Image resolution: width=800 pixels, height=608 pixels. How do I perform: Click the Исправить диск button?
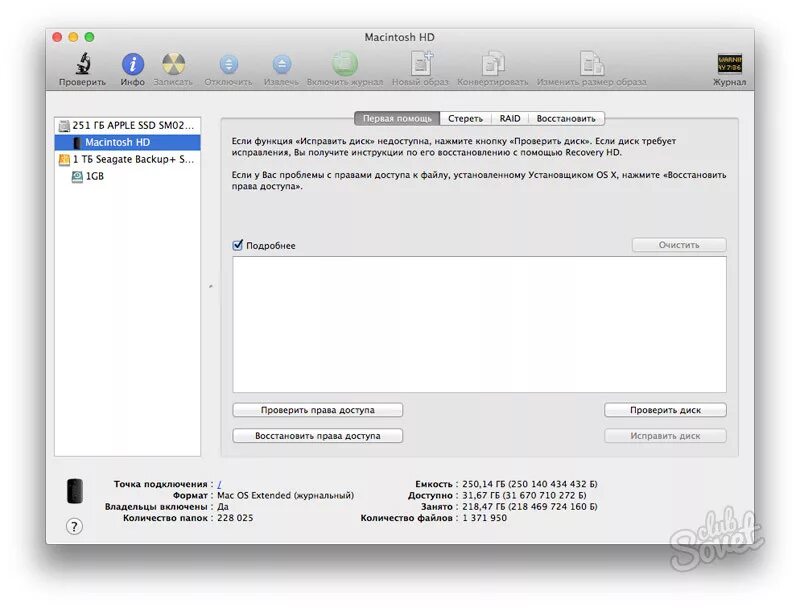click(x=665, y=436)
